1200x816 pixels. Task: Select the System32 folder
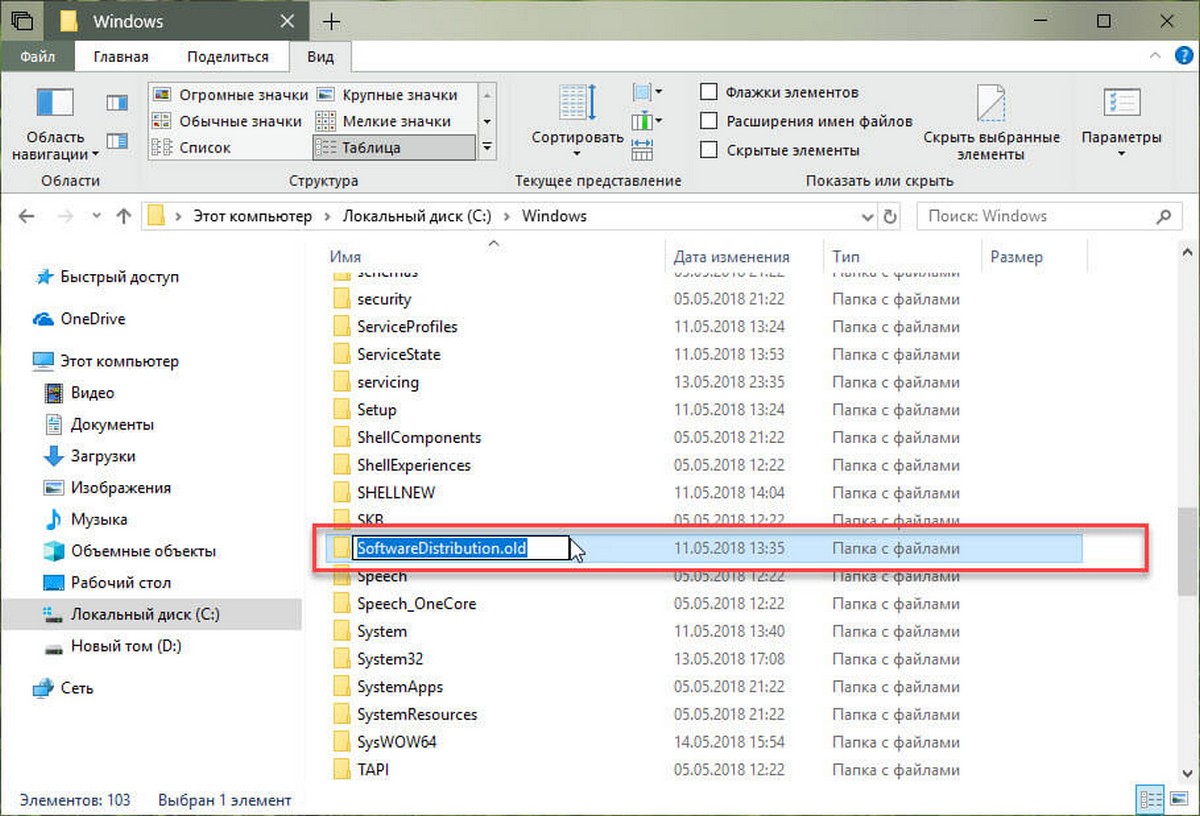[x=391, y=659]
